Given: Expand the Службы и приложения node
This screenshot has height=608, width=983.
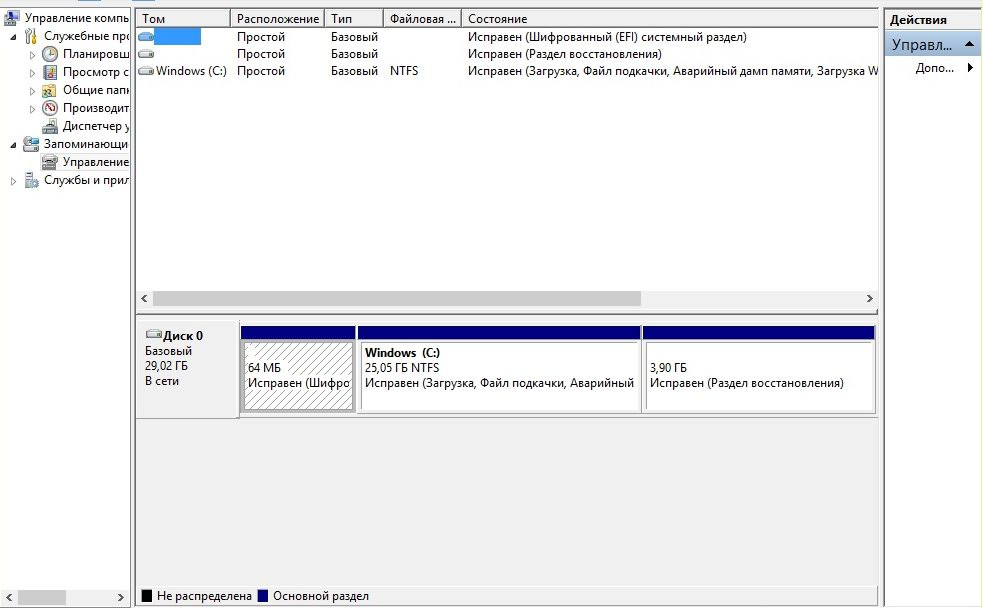Looking at the screenshot, I should (x=14, y=181).
